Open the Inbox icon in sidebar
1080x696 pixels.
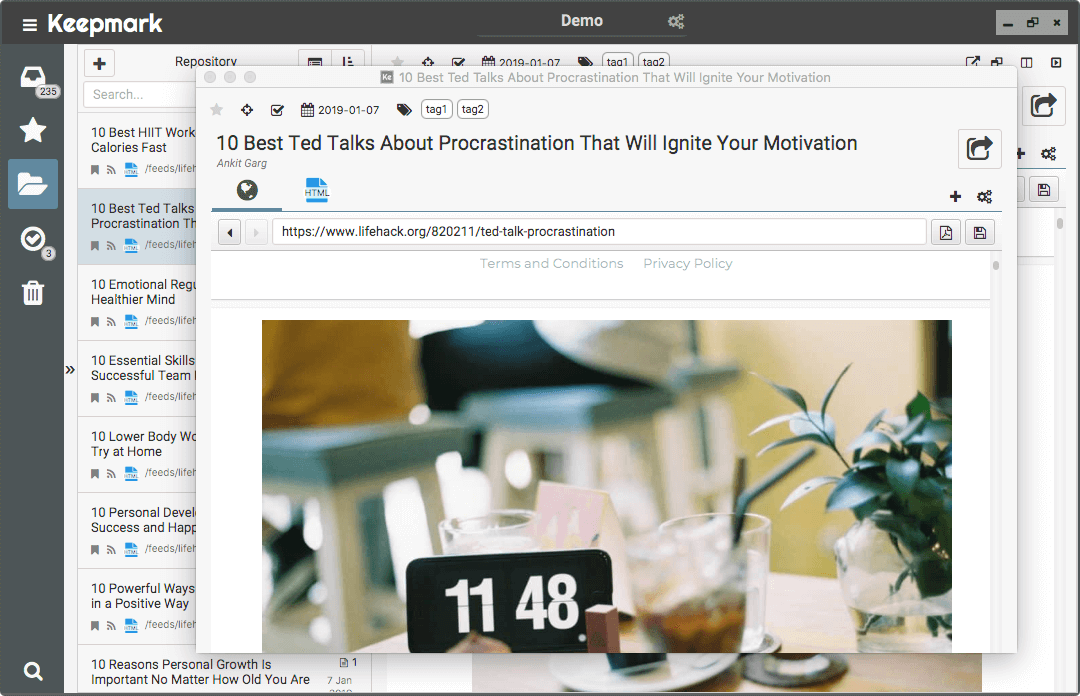coord(32,77)
